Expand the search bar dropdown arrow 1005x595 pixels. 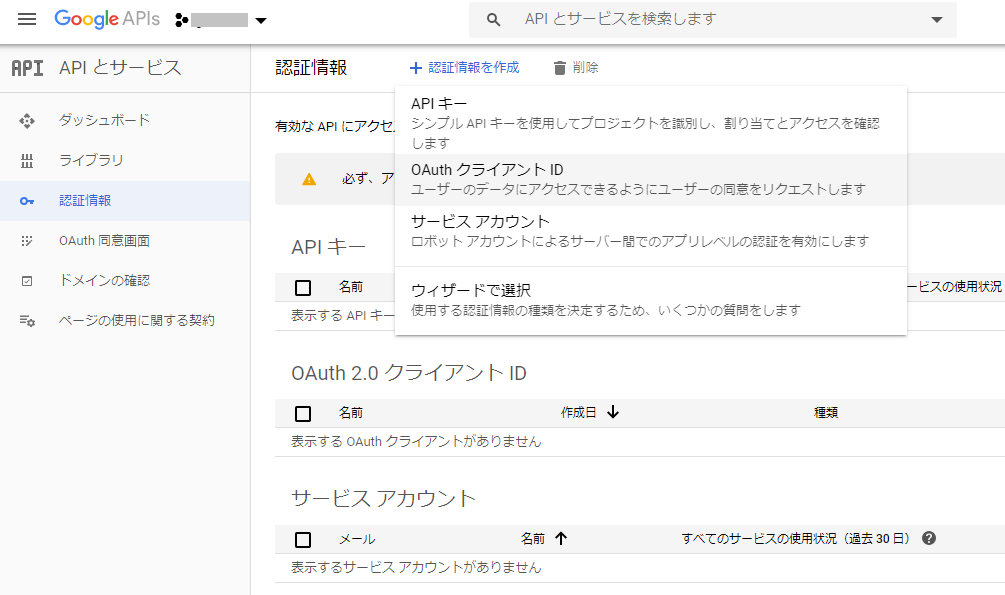[x=936, y=20]
